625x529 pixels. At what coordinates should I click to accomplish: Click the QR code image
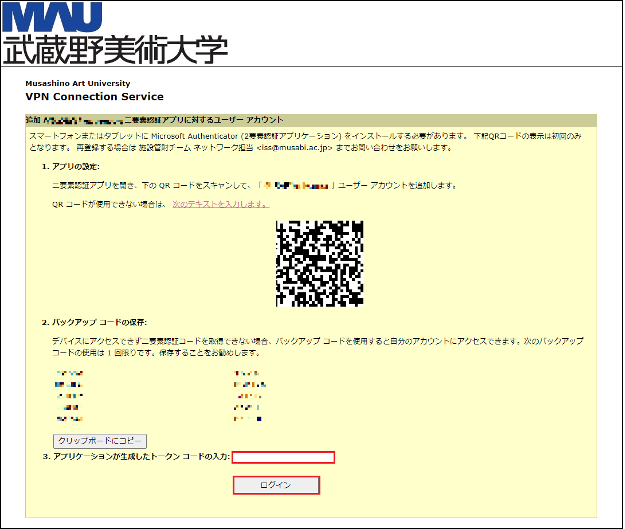[x=320, y=264]
